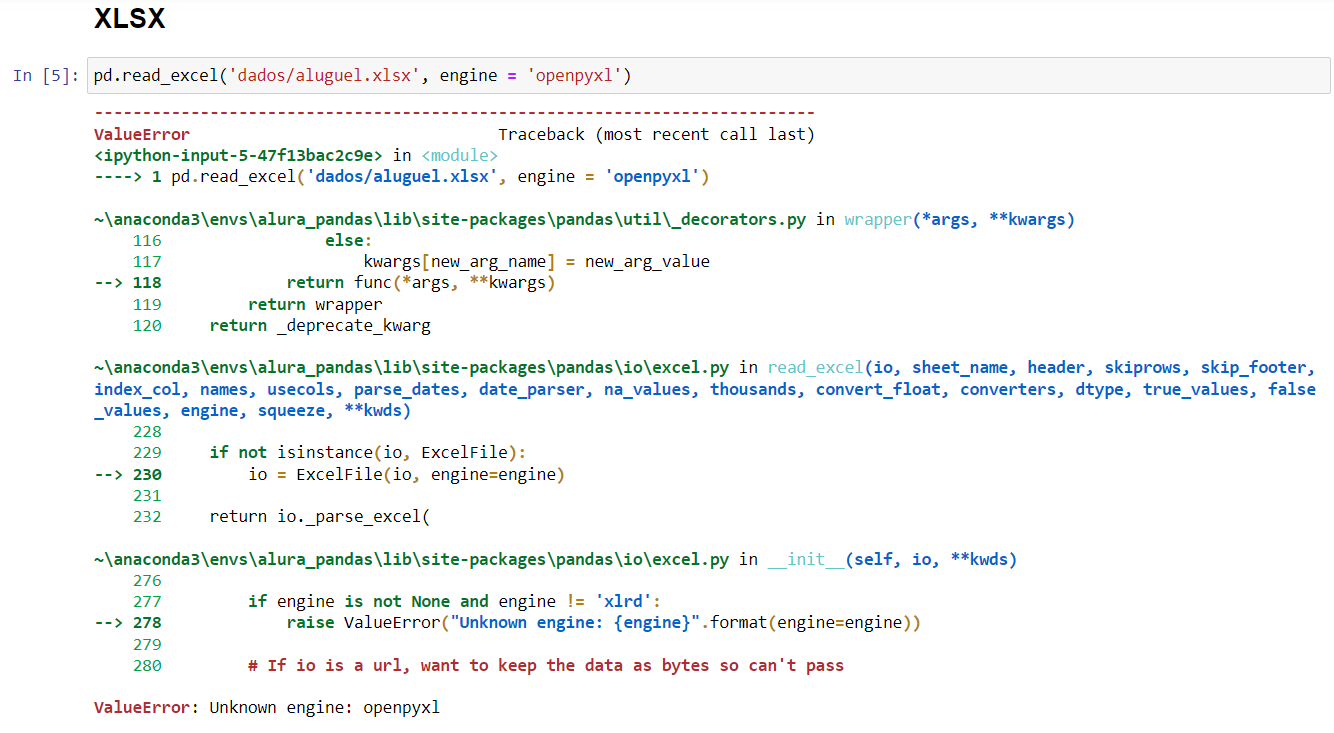Screen dimensions: 1334x733
Task: Click the <module> text in traceback
Action: [x=460, y=155]
